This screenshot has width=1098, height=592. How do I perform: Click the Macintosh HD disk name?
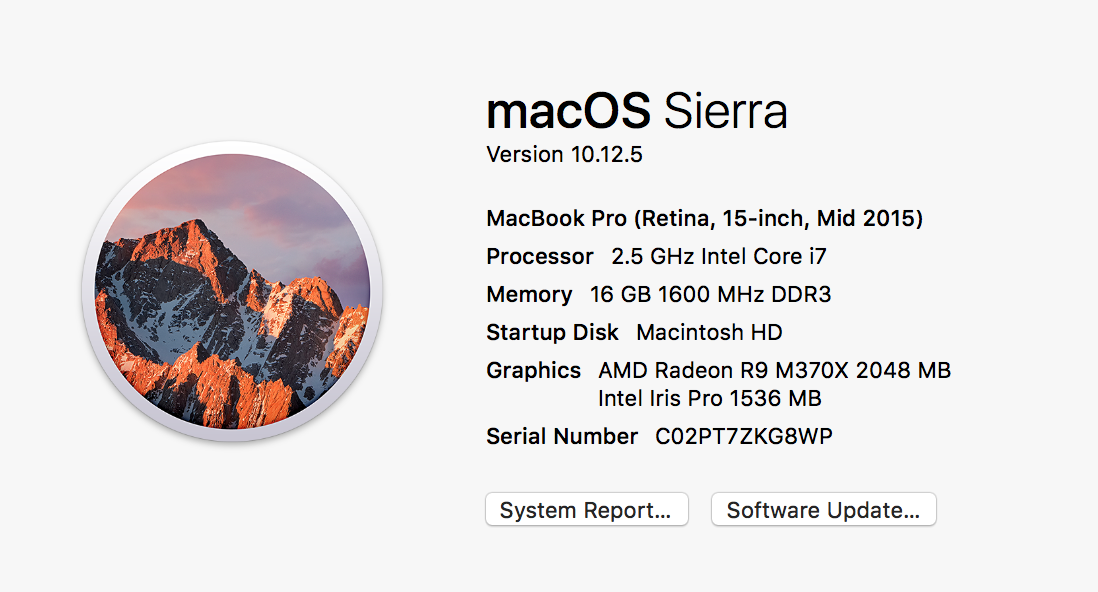[x=709, y=332]
